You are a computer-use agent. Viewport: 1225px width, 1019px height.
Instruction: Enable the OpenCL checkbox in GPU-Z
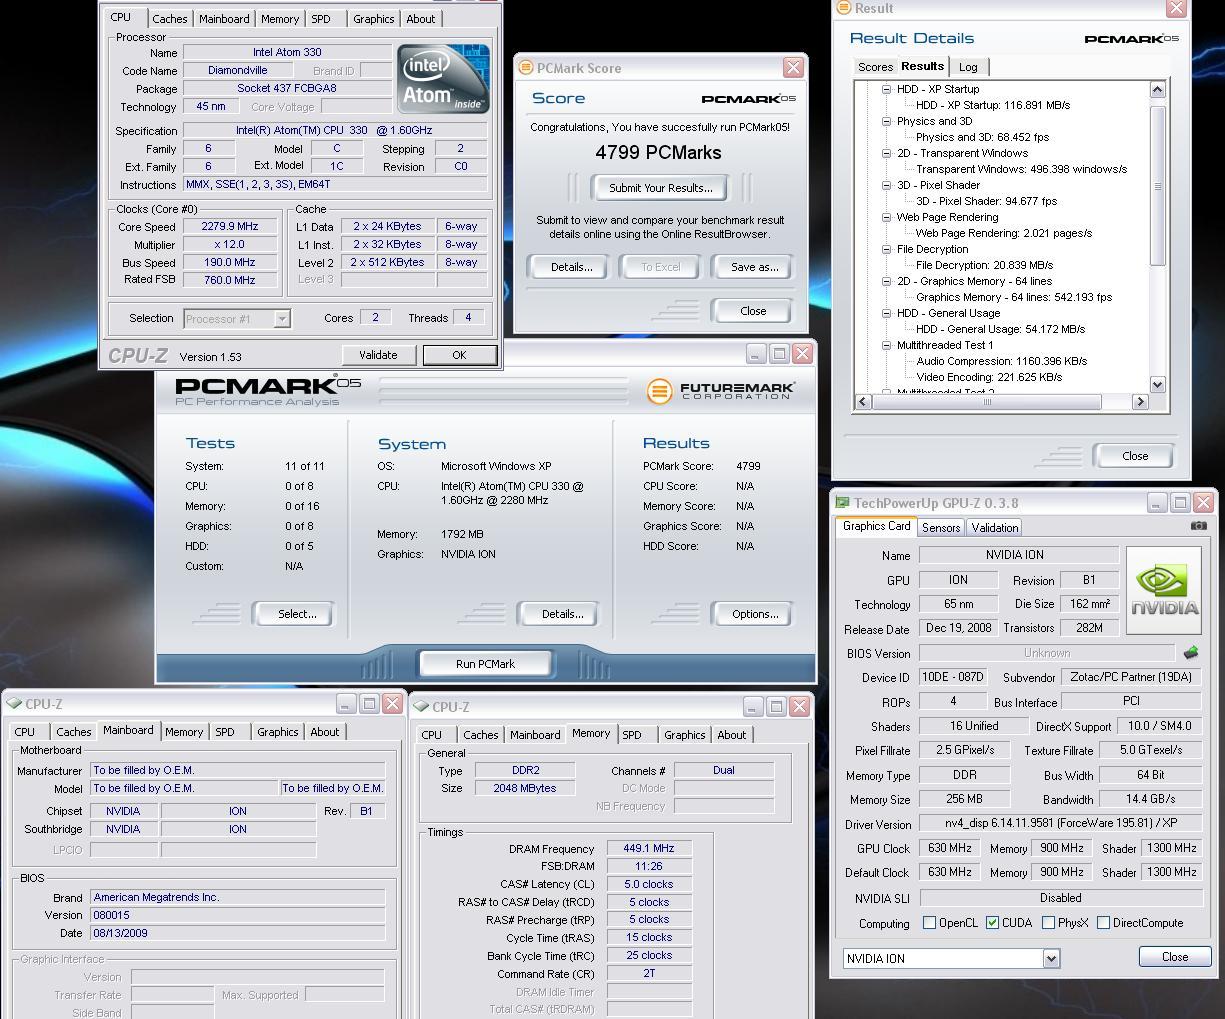pos(929,923)
